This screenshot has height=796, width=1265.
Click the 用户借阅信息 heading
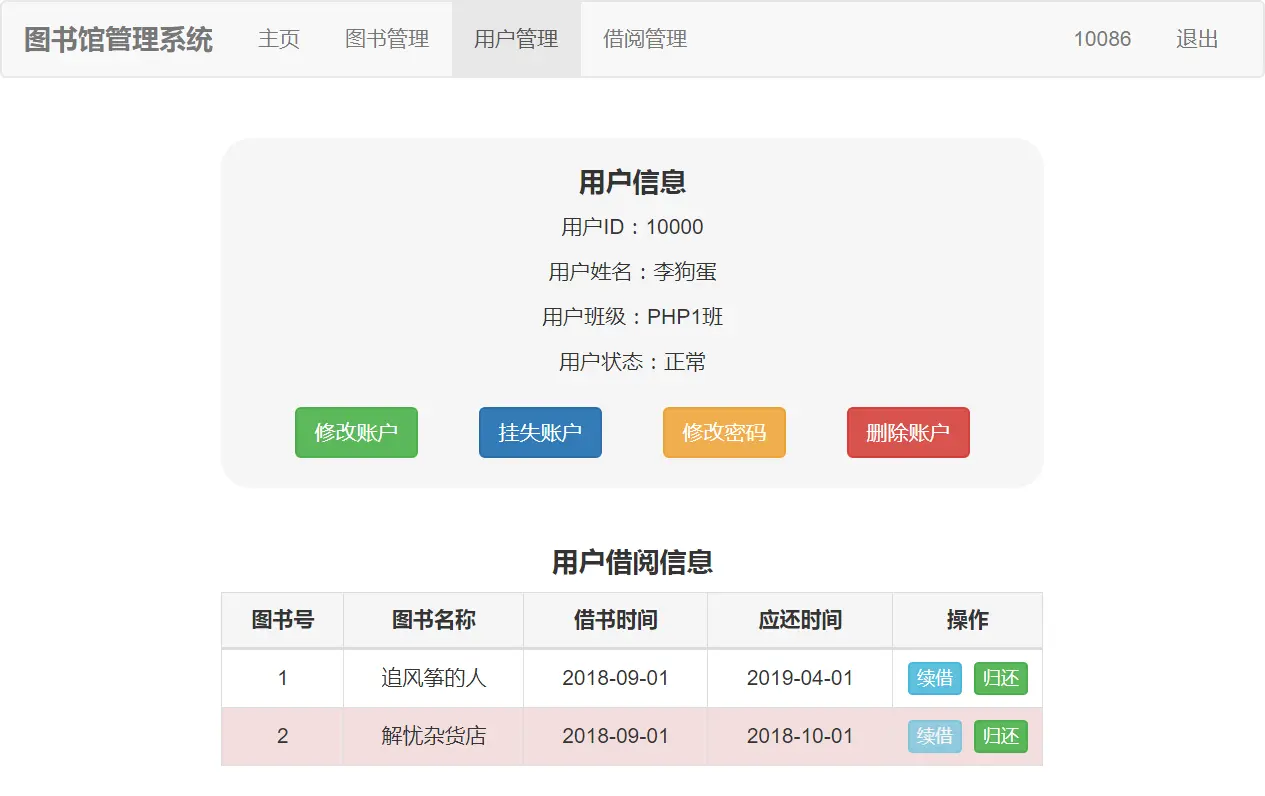click(x=632, y=563)
